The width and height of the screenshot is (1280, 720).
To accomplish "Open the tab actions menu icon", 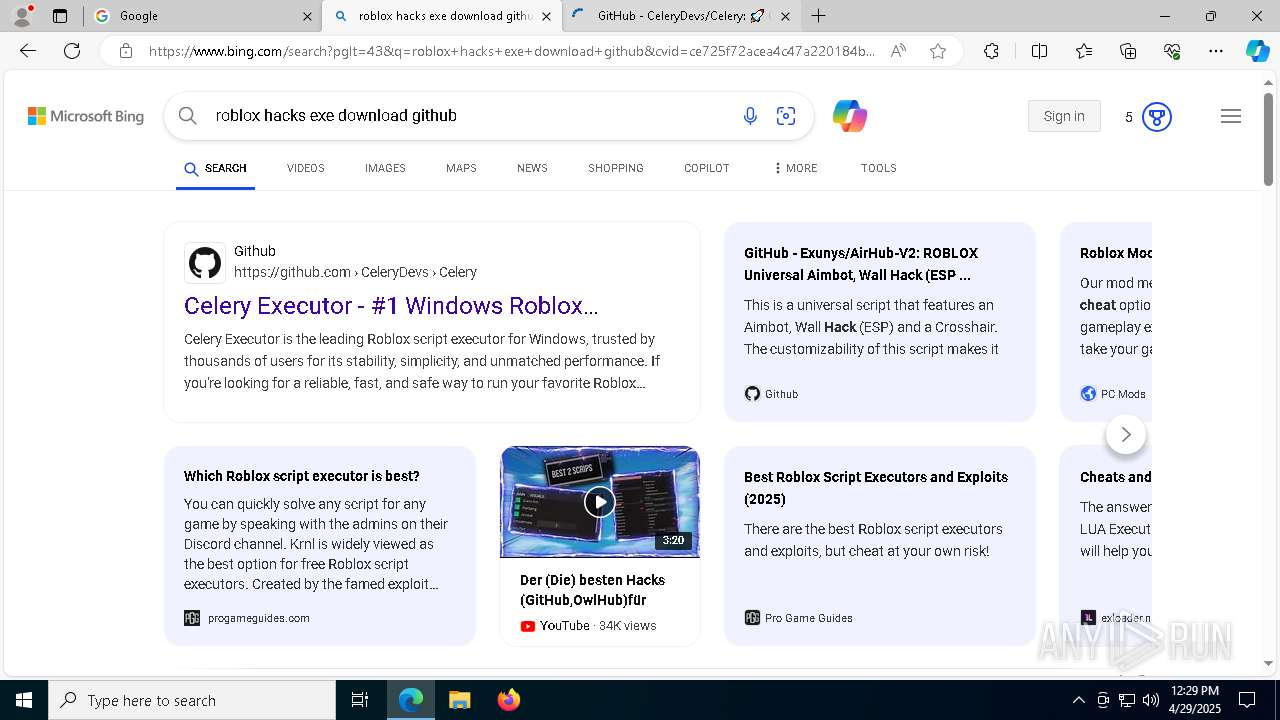I will 60,16.
